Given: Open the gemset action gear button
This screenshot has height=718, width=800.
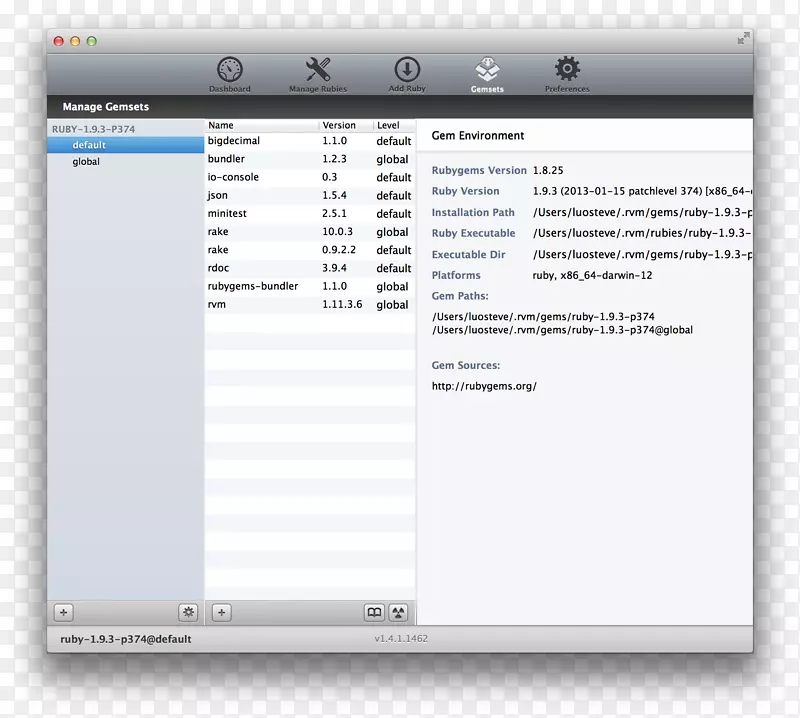Looking at the screenshot, I should 188,612.
